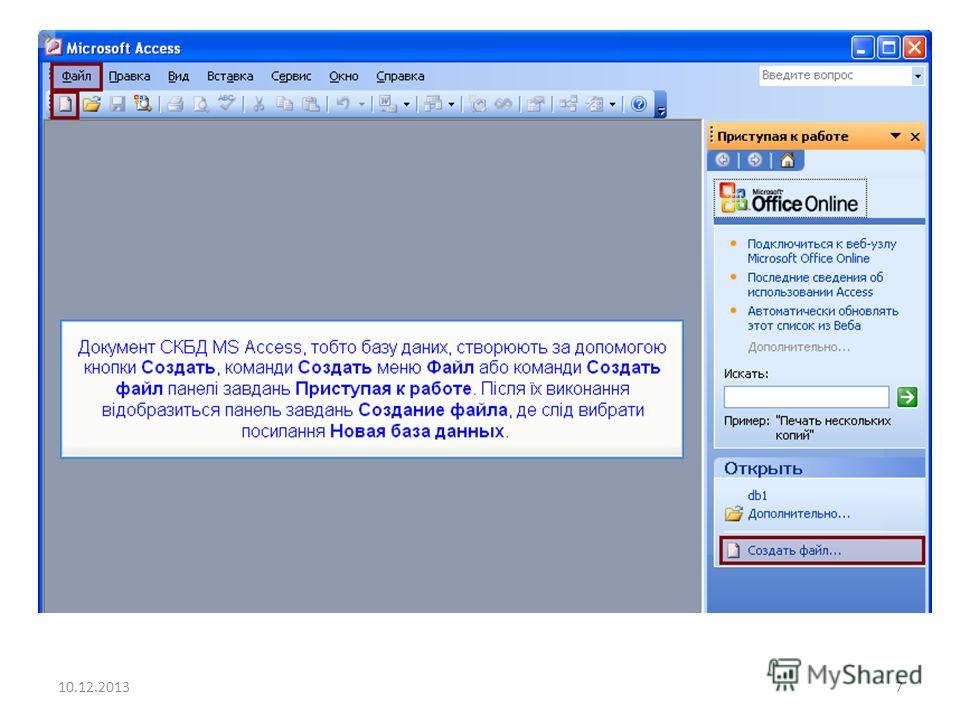This screenshot has width=960, height=720.
Task: Click the Paste clipboard icon
Action: [312, 105]
